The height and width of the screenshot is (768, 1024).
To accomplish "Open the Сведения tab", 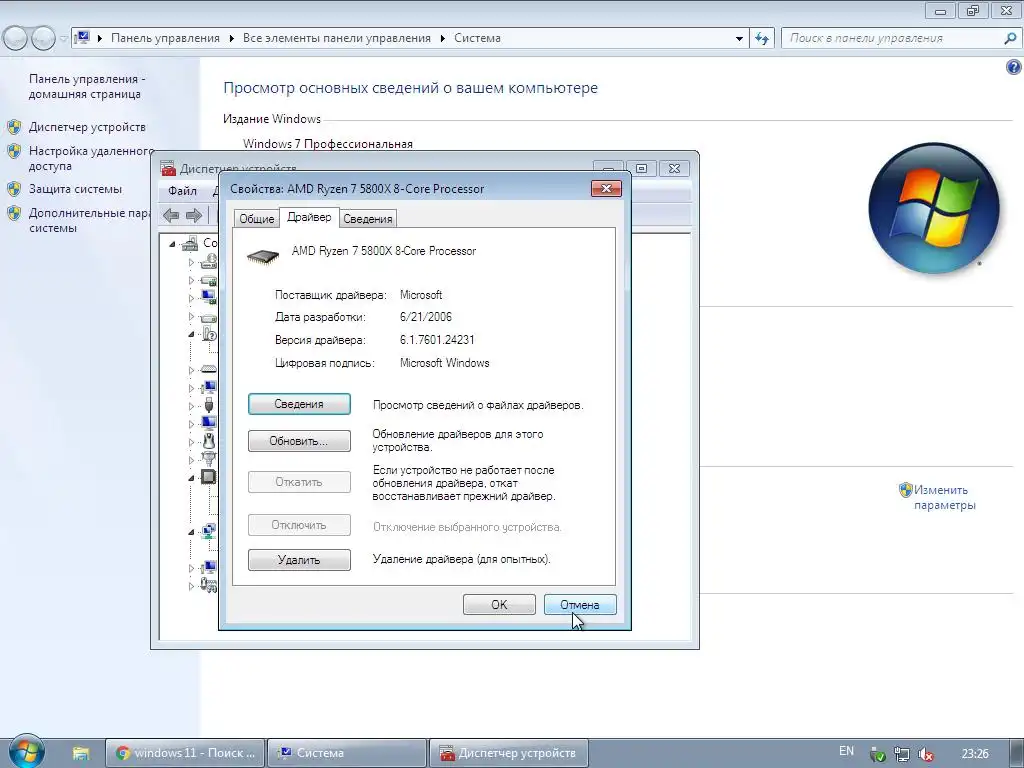I will (x=368, y=219).
